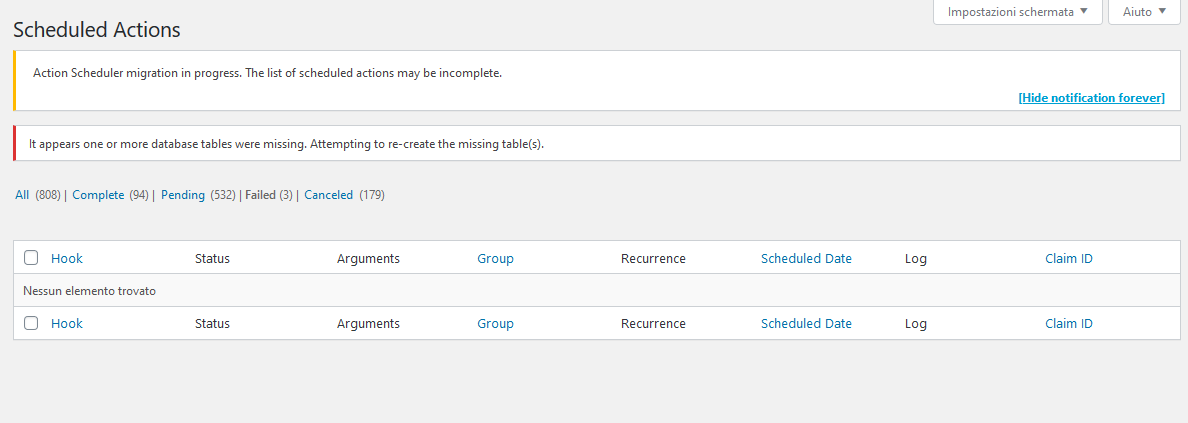1188x423 pixels.
Task: Toggle the select-all checkbox in table footer
Action: (31, 323)
